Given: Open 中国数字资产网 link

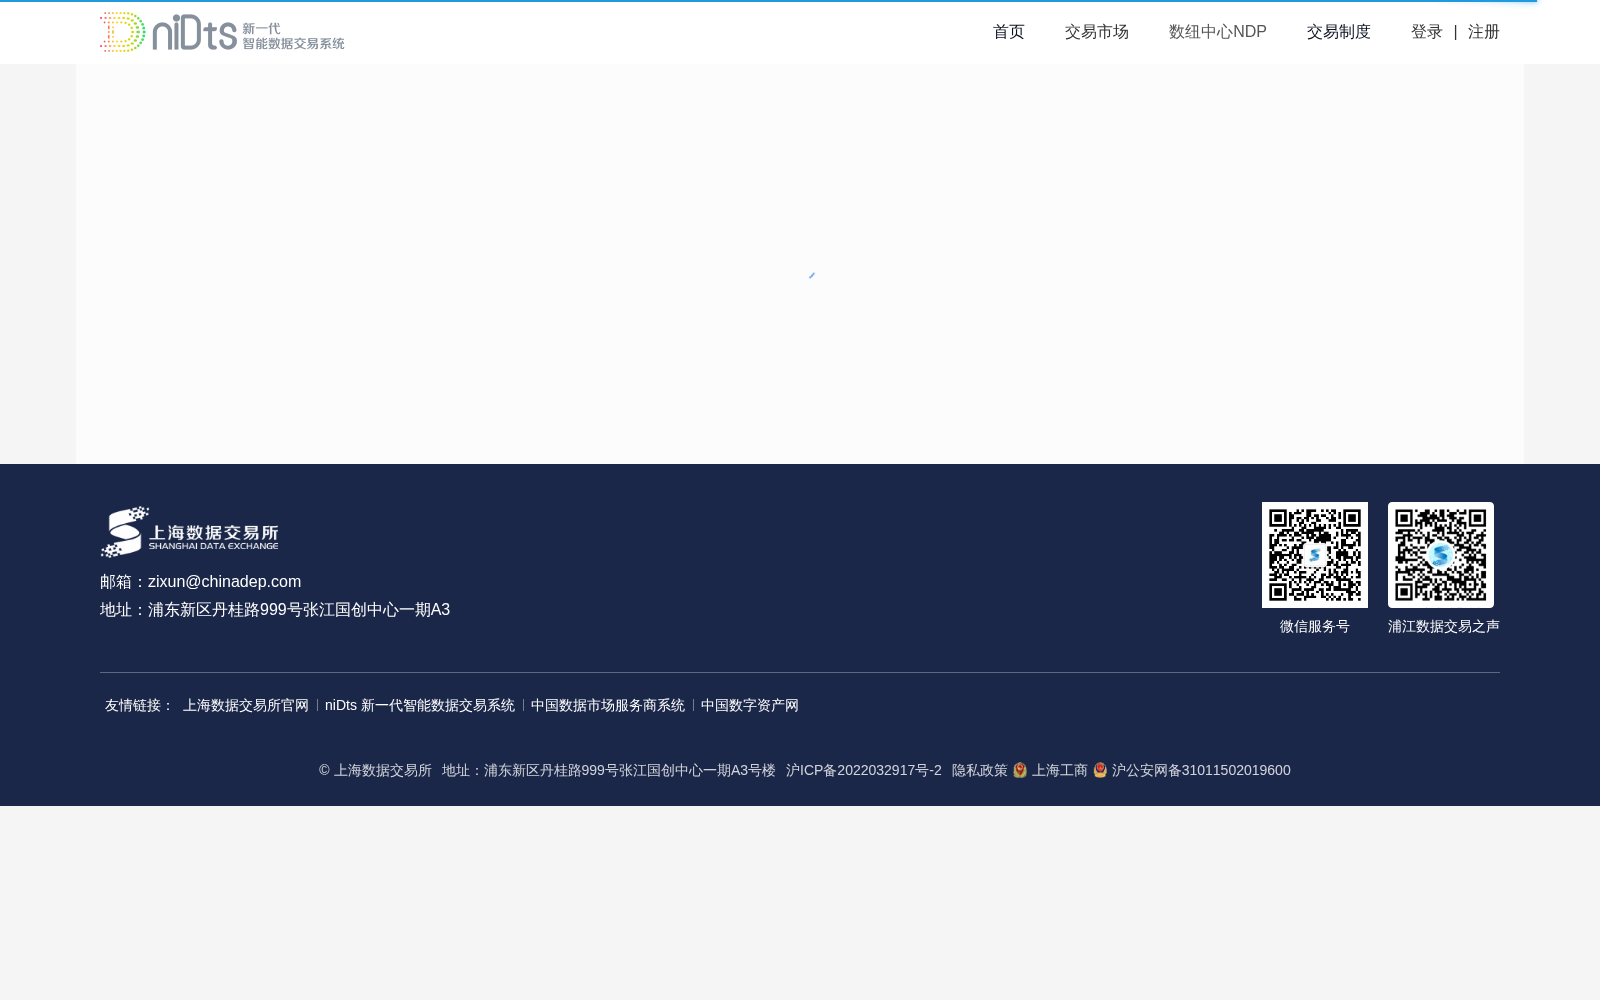Looking at the screenshot, I should (x=749, y=706).
